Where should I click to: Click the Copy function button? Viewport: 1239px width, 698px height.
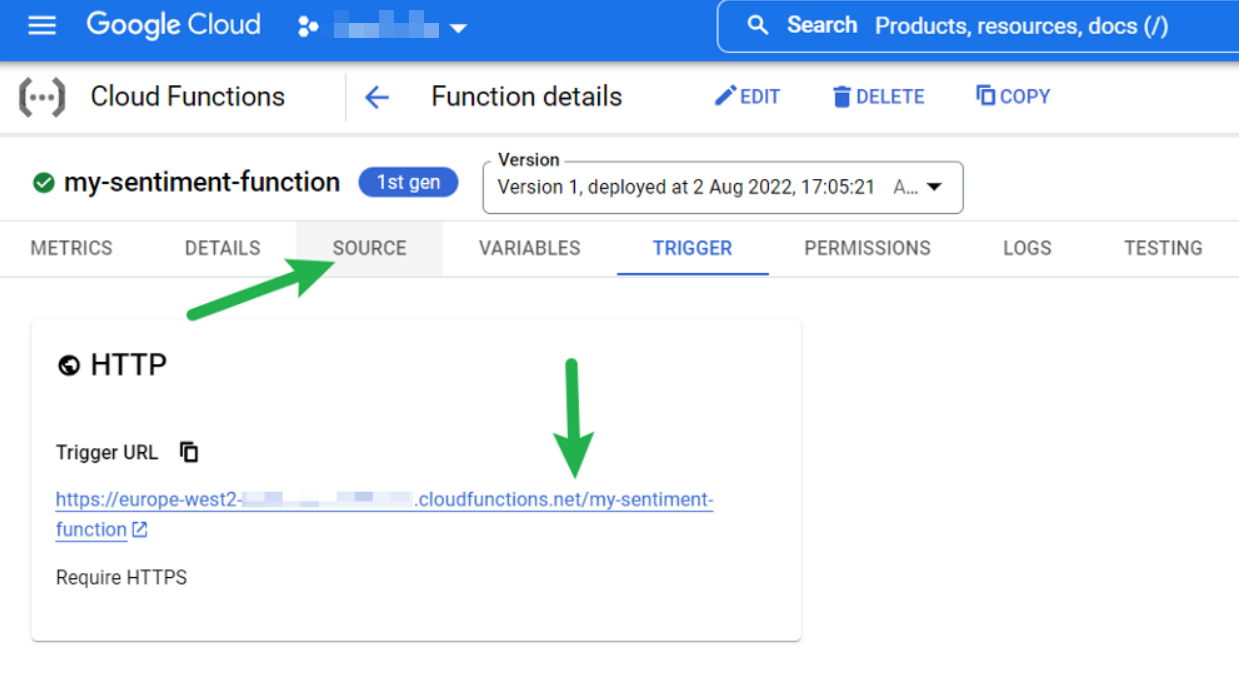pyautogui.click(x=1013, y=97)
